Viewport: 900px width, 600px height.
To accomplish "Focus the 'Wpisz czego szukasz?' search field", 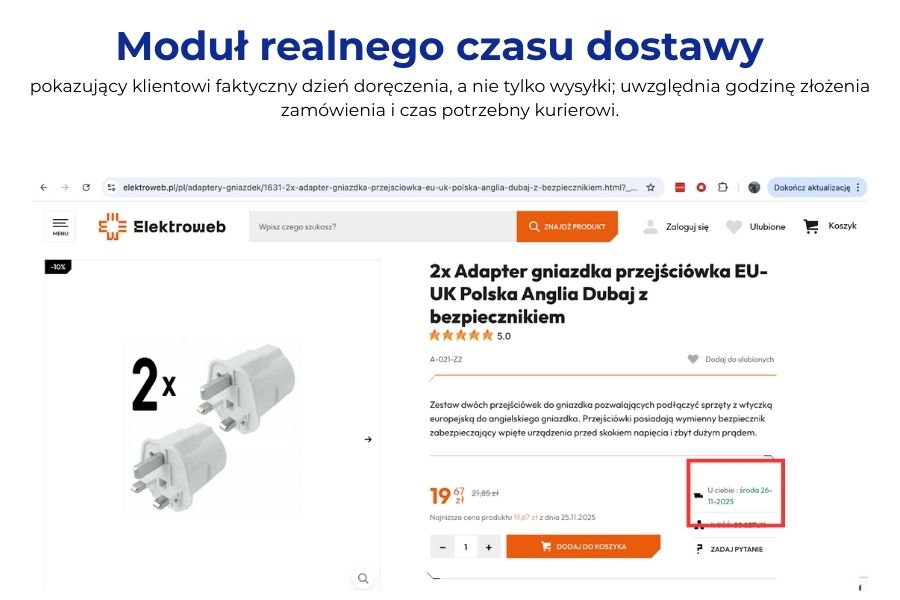I will click(x=383, y=226).
